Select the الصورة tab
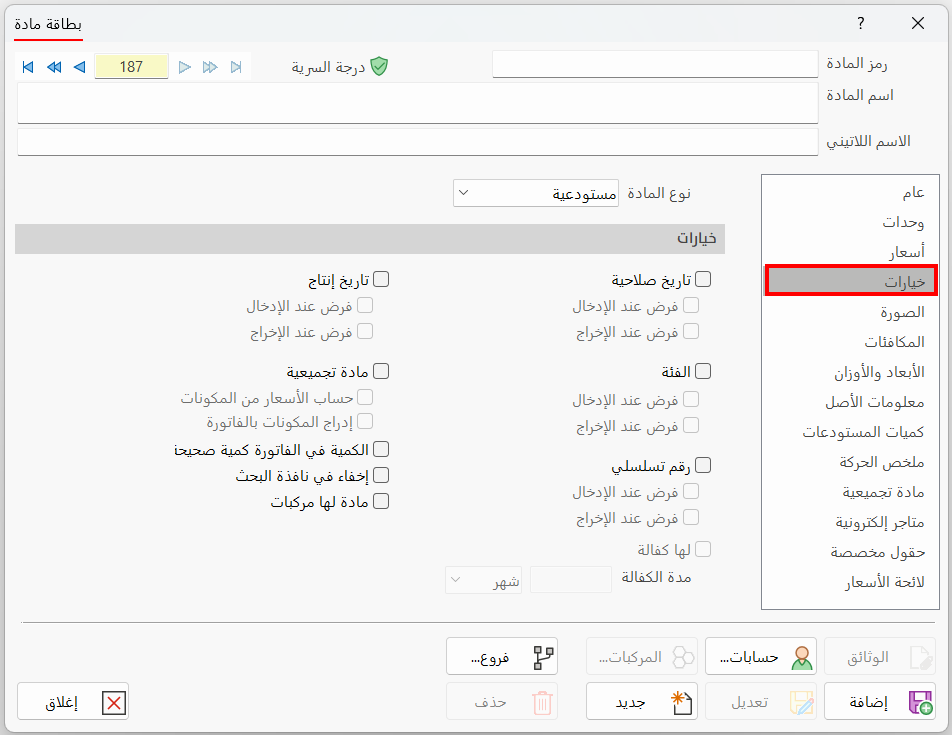This screenshot has height=735, width=952. tap(850, 312)
